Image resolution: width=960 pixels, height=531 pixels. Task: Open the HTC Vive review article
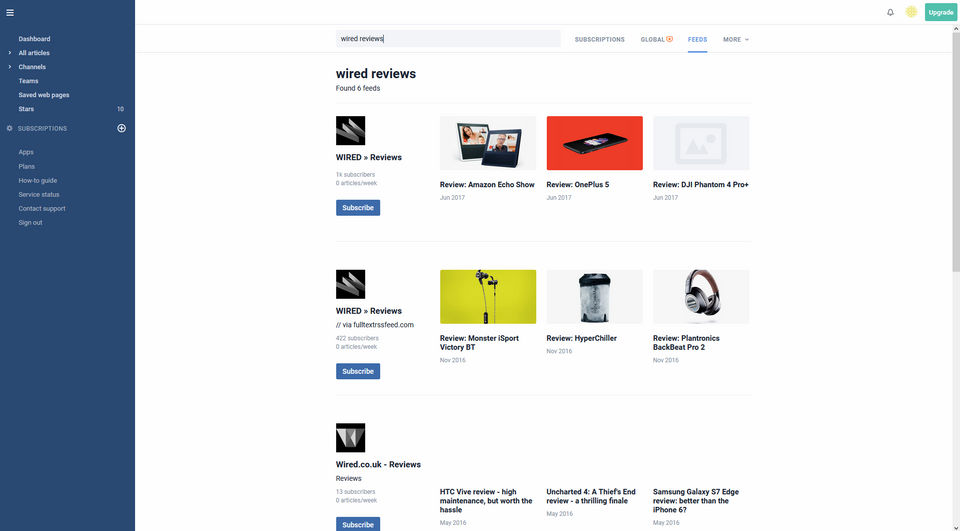pos(486,500)
